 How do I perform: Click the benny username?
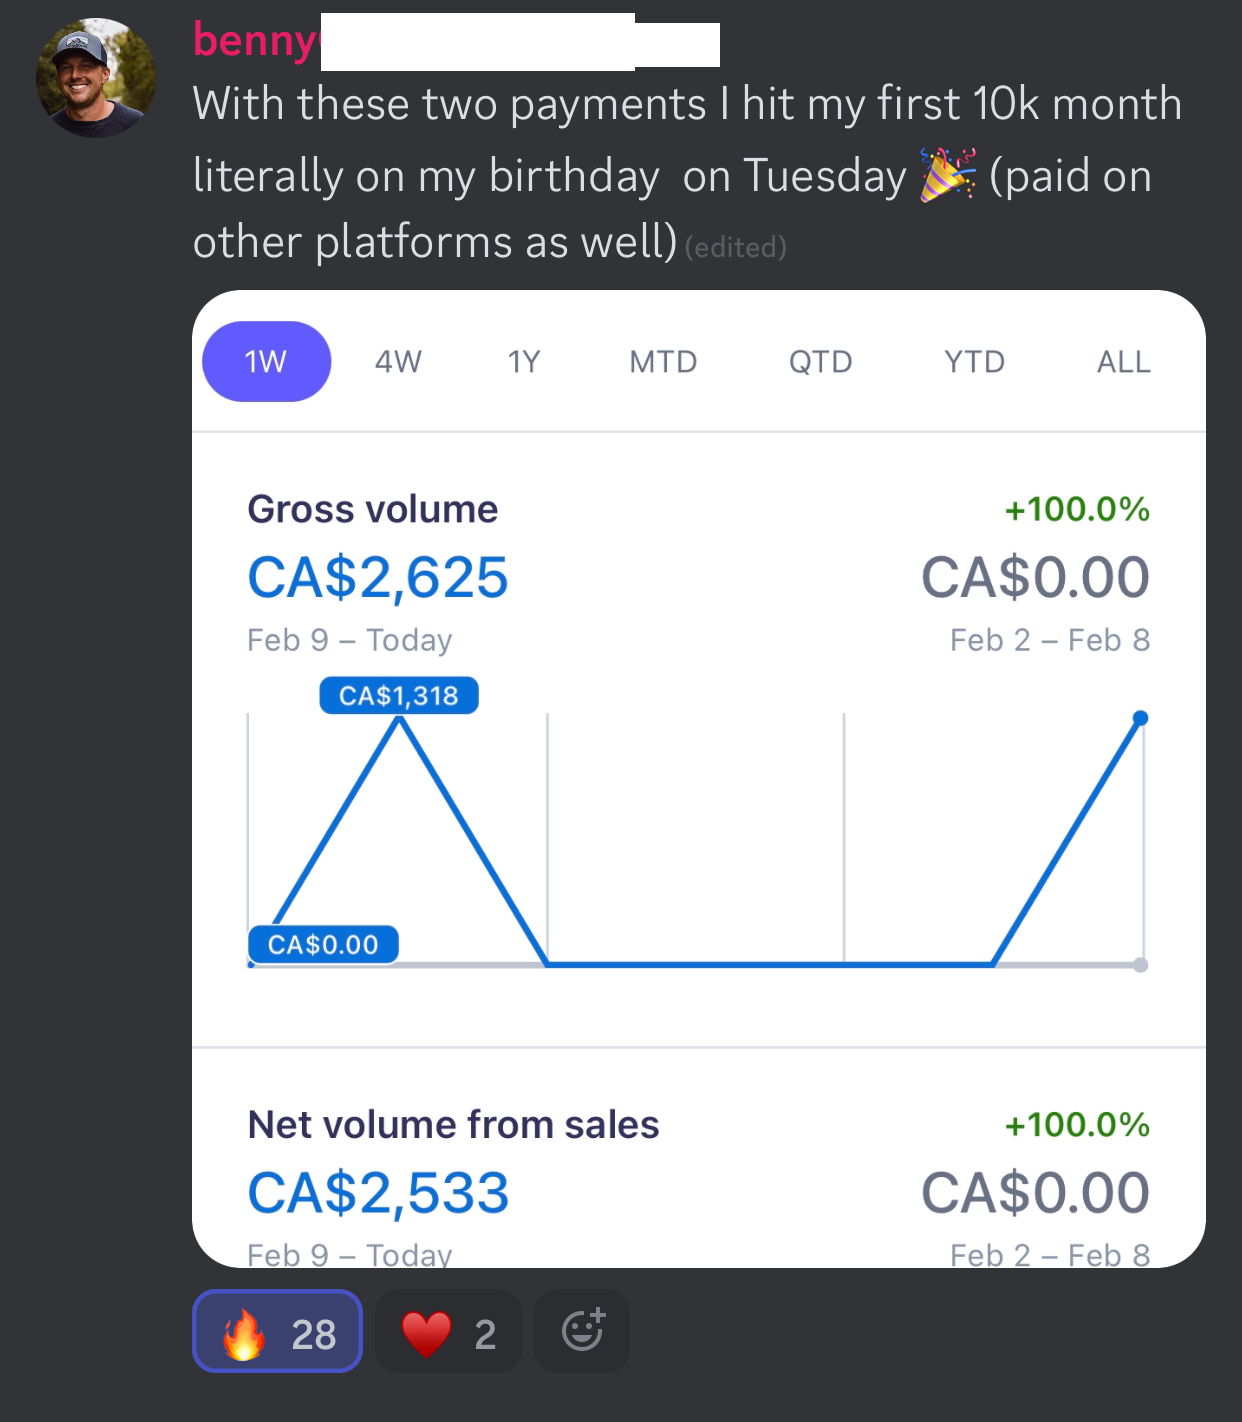tap(255, 41)
